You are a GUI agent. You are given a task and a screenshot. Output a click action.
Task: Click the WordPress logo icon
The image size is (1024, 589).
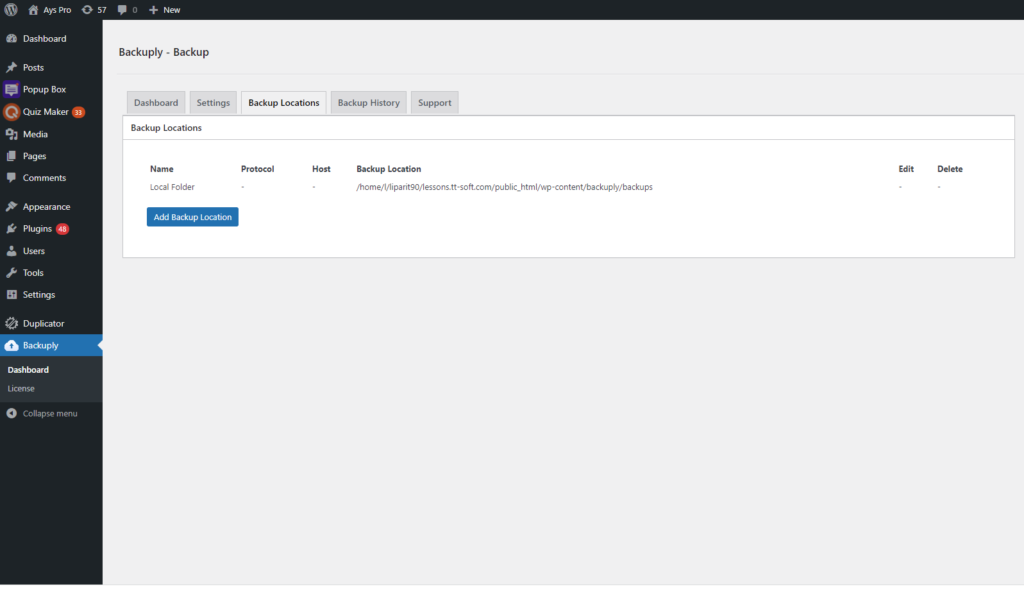click(11, 10)
